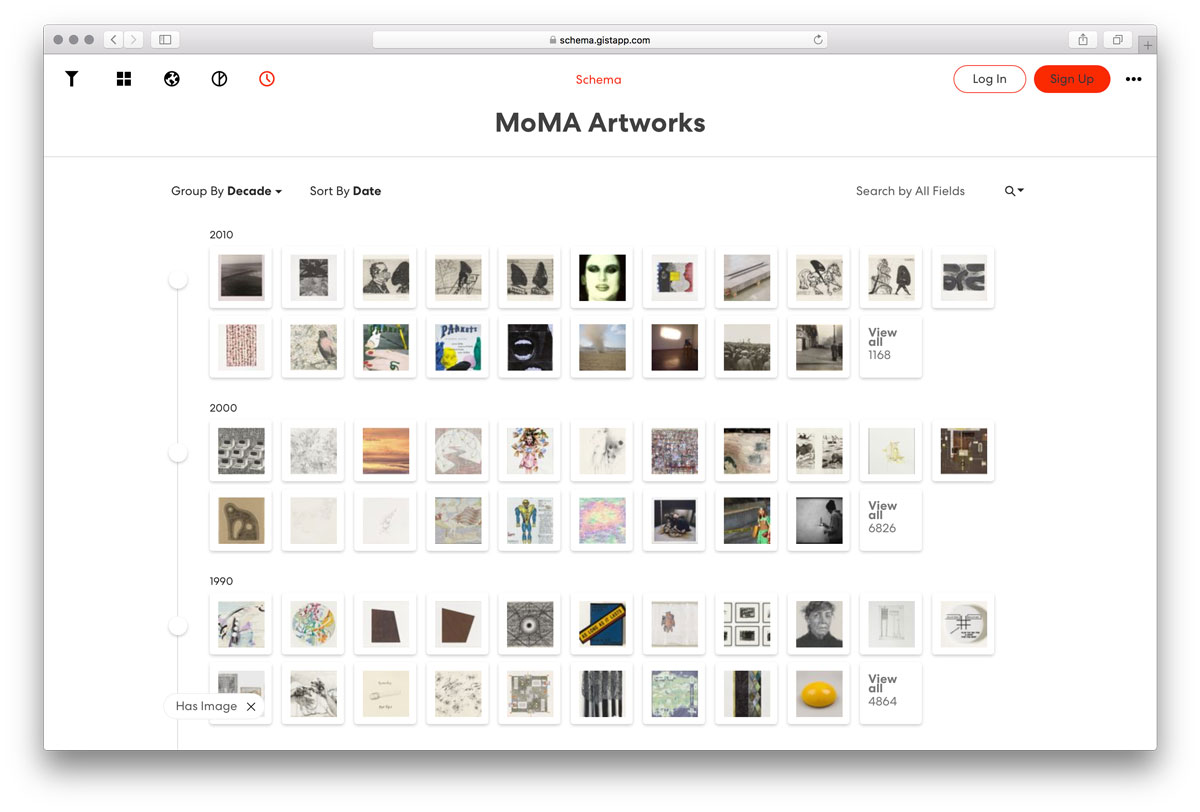Click the 1990 decade label
The width and height of the screenshot is (1200, 812).
point(221,581)
